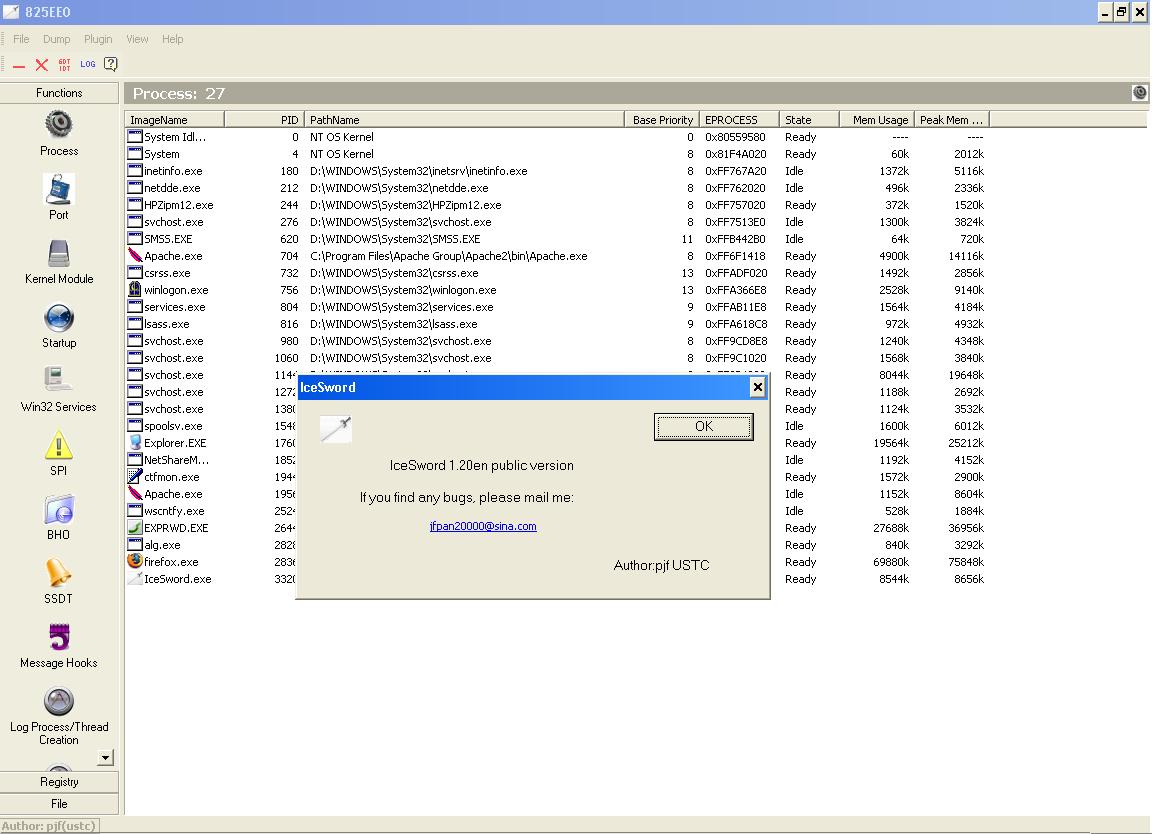This screenshot has height=834, width=1152.
Task: Open the Plugin menu
Action: [98, 39]
